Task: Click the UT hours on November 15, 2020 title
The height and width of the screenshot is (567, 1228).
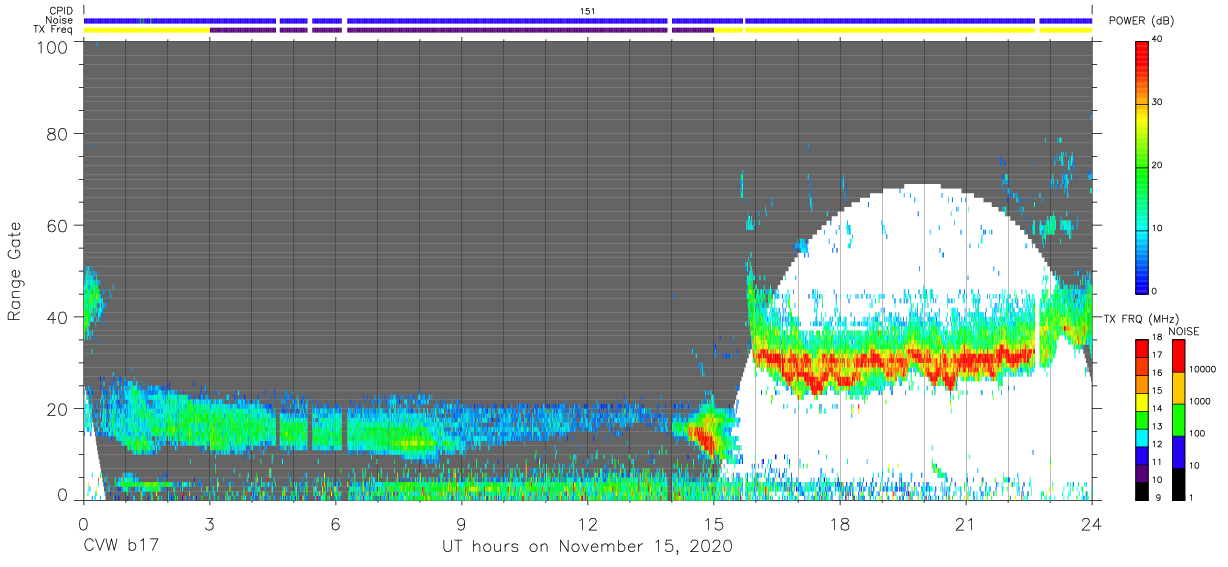Action: click(588, 546)
